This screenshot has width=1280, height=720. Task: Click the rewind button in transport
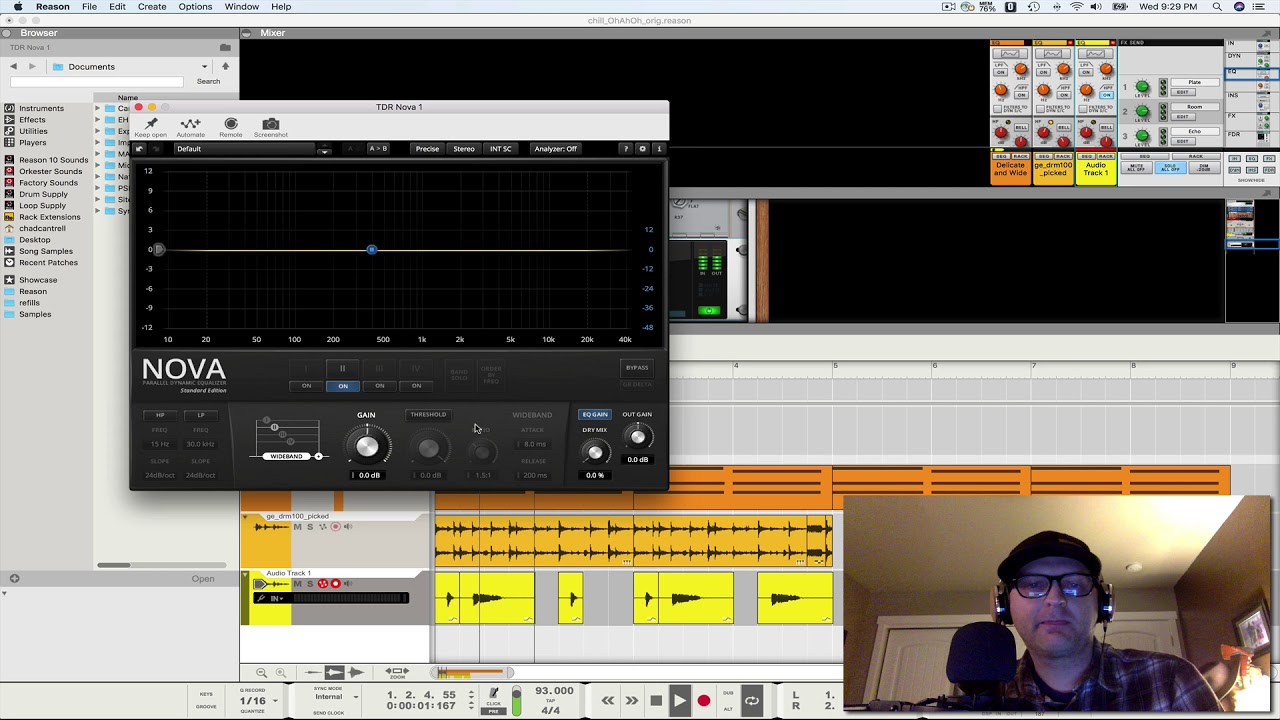pyautogui.click(x=607, y=701)
